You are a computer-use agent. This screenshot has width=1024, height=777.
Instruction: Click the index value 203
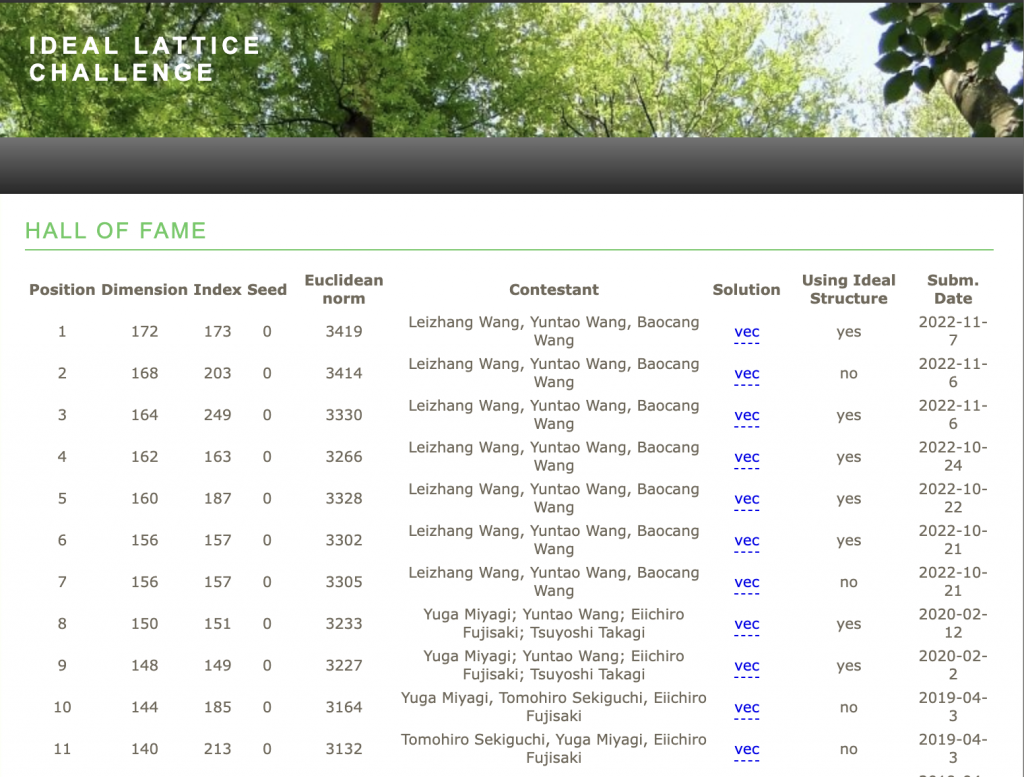point(217,373)
